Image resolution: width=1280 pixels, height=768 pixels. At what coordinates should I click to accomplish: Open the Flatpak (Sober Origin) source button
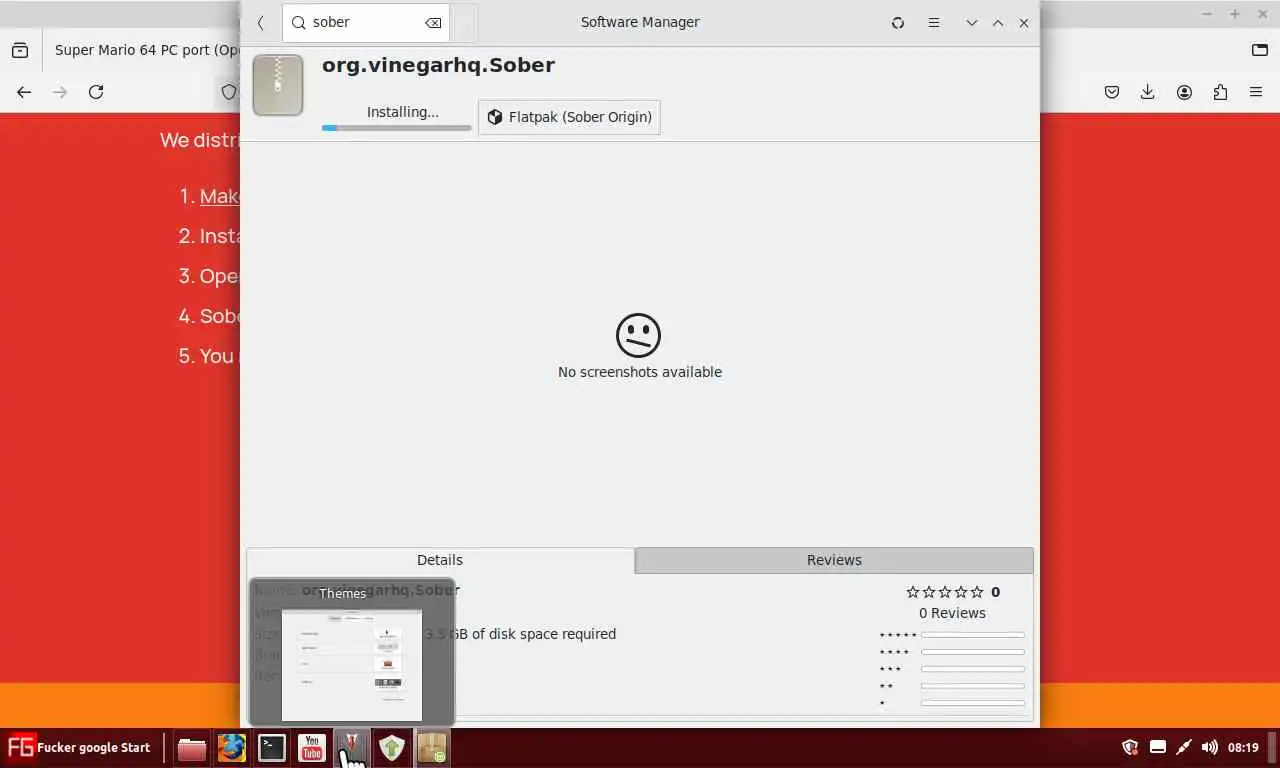(569, 117)
